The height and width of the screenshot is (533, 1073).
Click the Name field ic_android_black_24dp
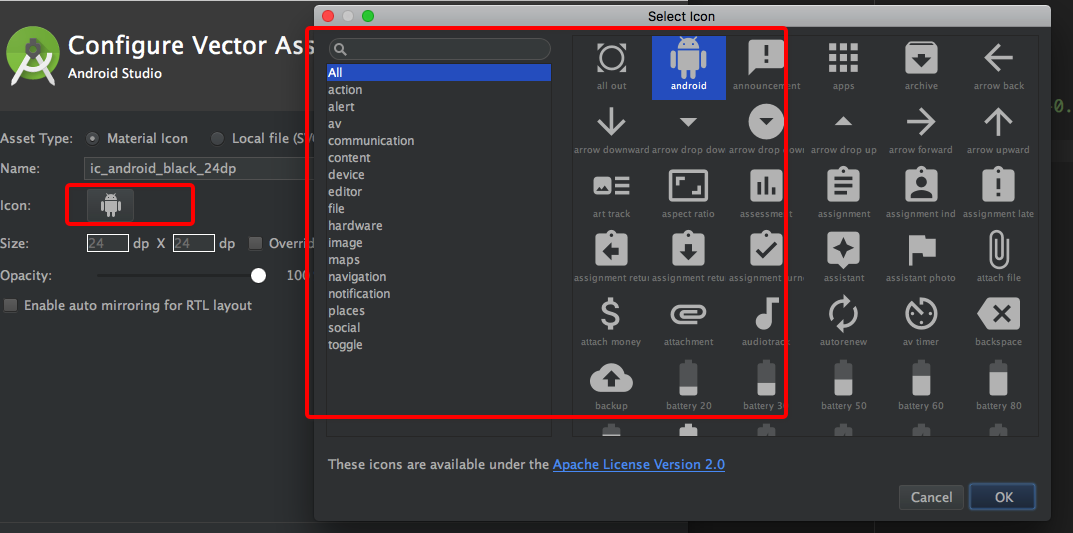(x=198, y=168)
